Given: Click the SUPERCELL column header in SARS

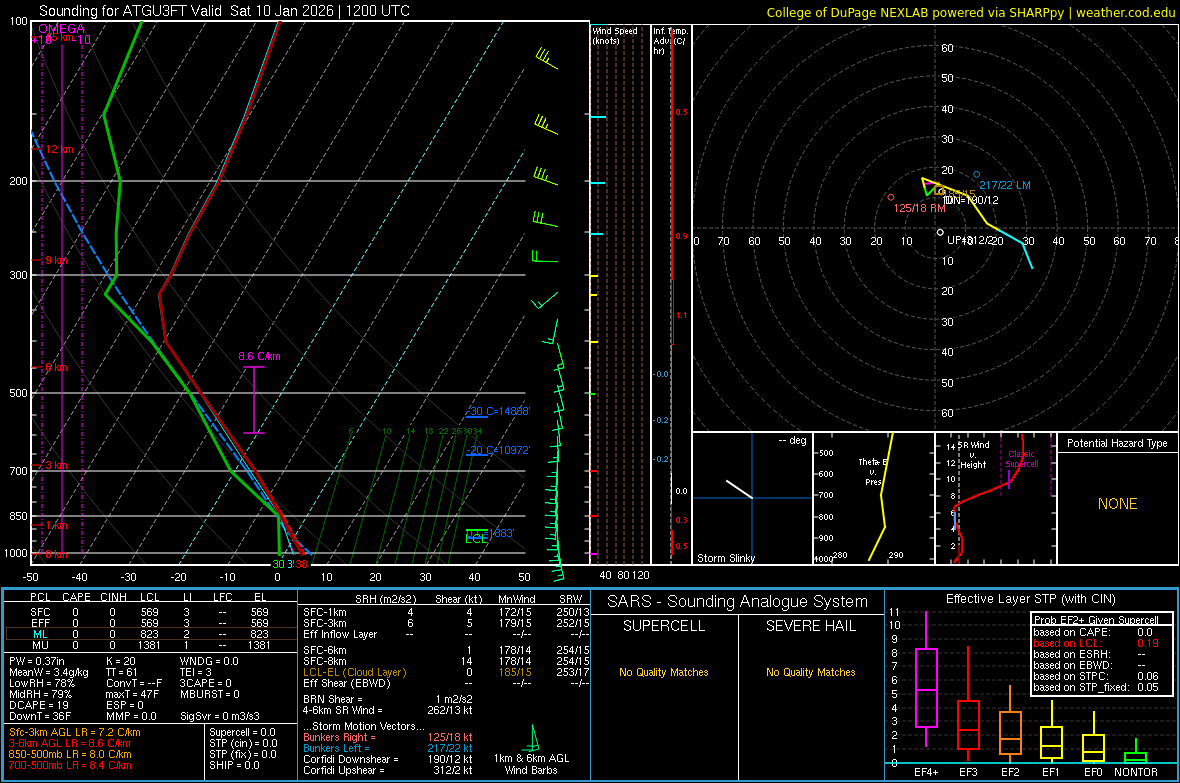Looking at the screenshot, I should [x=664, y=626].
